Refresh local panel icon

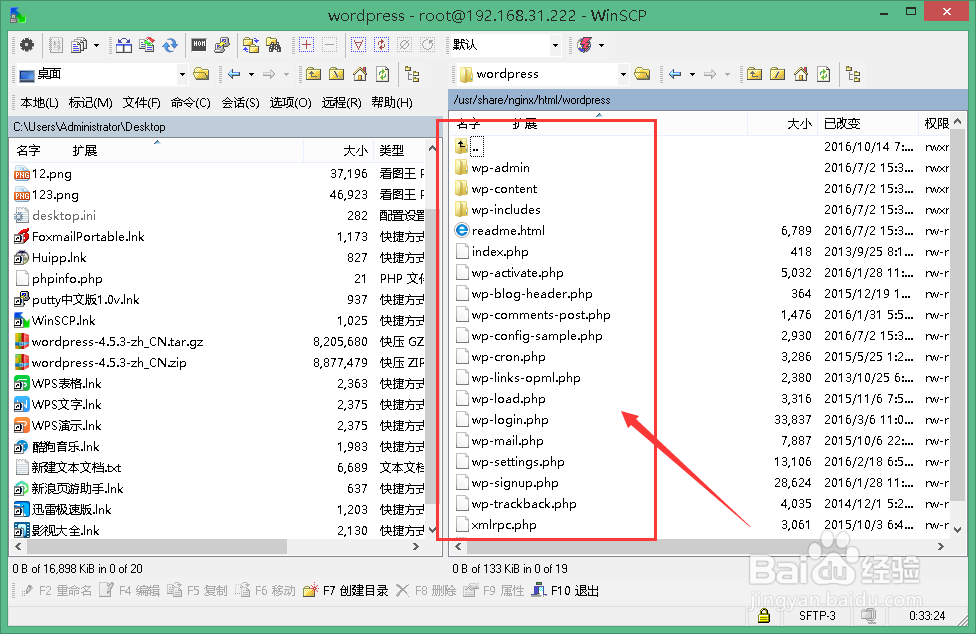[383, 75]
